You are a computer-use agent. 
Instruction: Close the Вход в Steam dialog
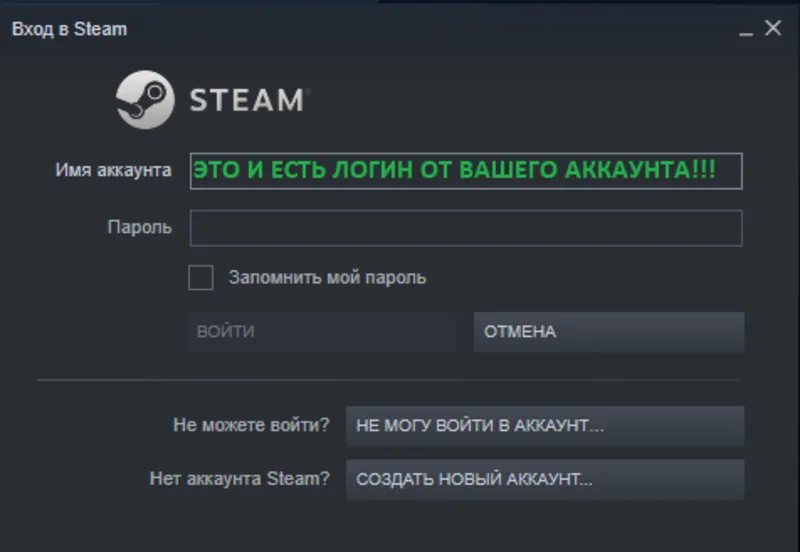pos(773,28)
